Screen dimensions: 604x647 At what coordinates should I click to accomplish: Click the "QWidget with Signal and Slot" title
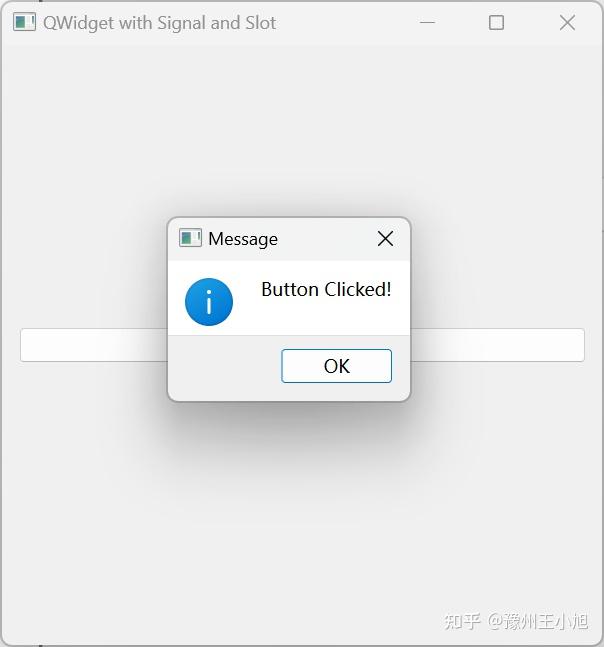160,22
